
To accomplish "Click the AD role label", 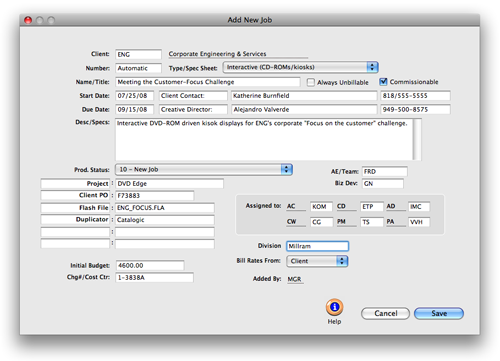I will pos(391,206).
